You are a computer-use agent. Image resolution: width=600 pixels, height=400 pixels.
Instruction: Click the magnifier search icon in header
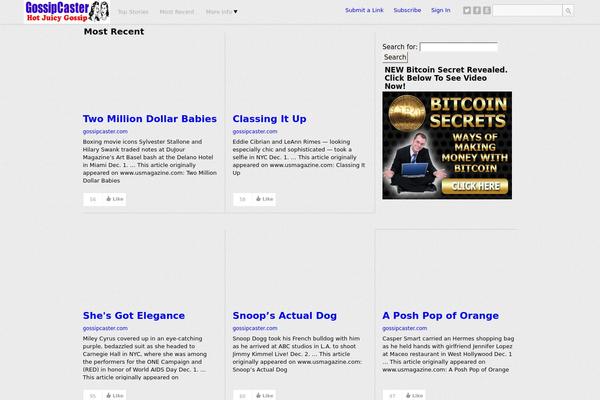click(x=568, y=11)
